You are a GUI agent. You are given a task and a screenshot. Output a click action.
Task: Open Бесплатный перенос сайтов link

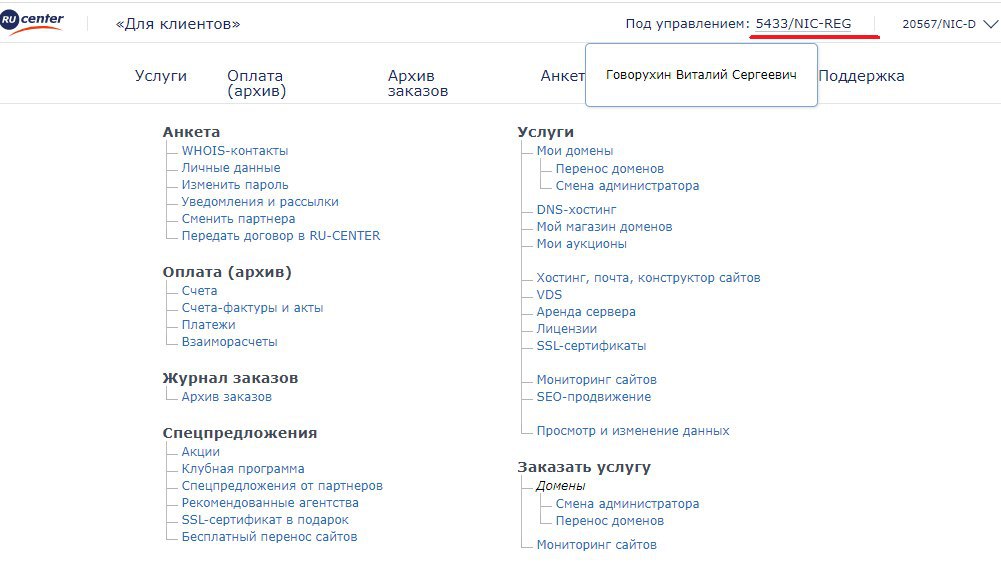click(269, 537)
